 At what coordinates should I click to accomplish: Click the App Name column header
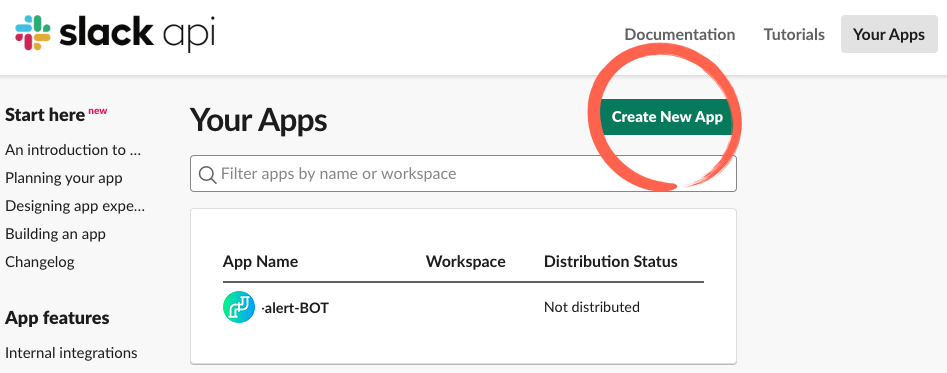coord(260,261)
